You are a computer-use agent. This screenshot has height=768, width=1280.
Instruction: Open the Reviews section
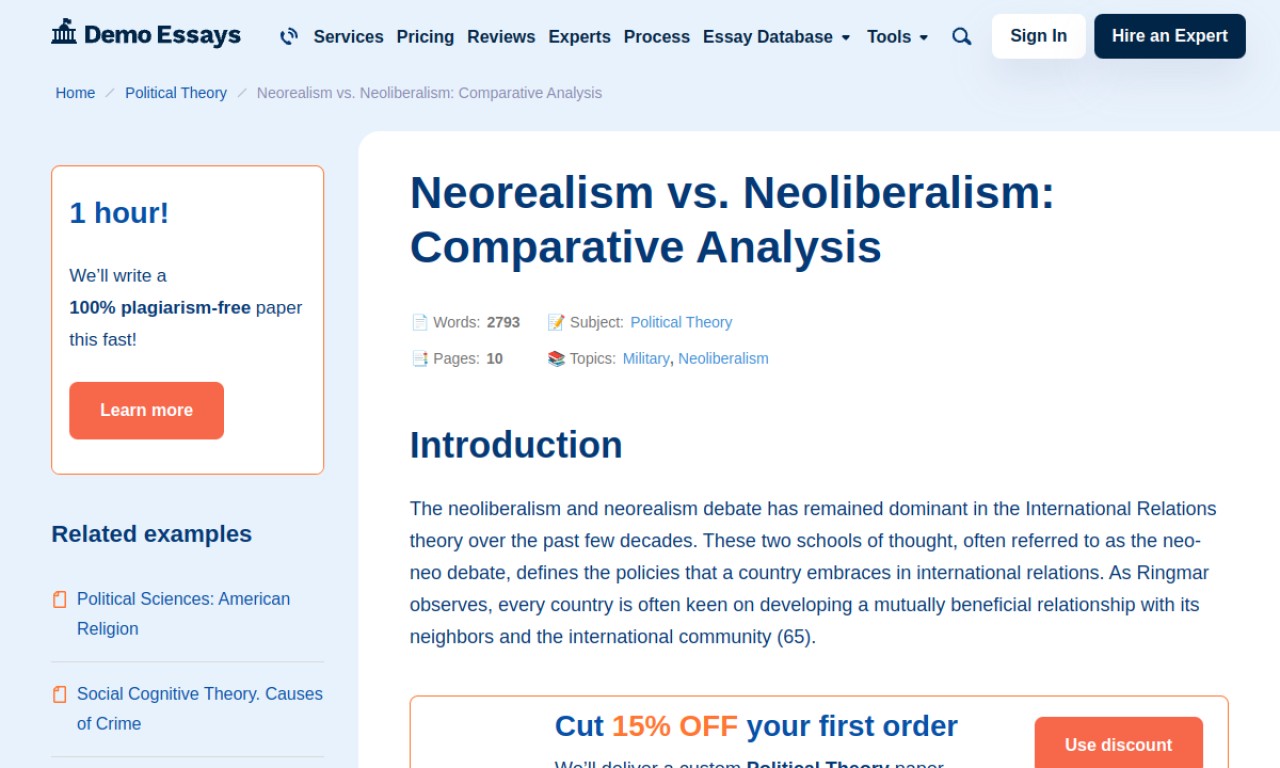pyautogui.click(x=501, y=36)
